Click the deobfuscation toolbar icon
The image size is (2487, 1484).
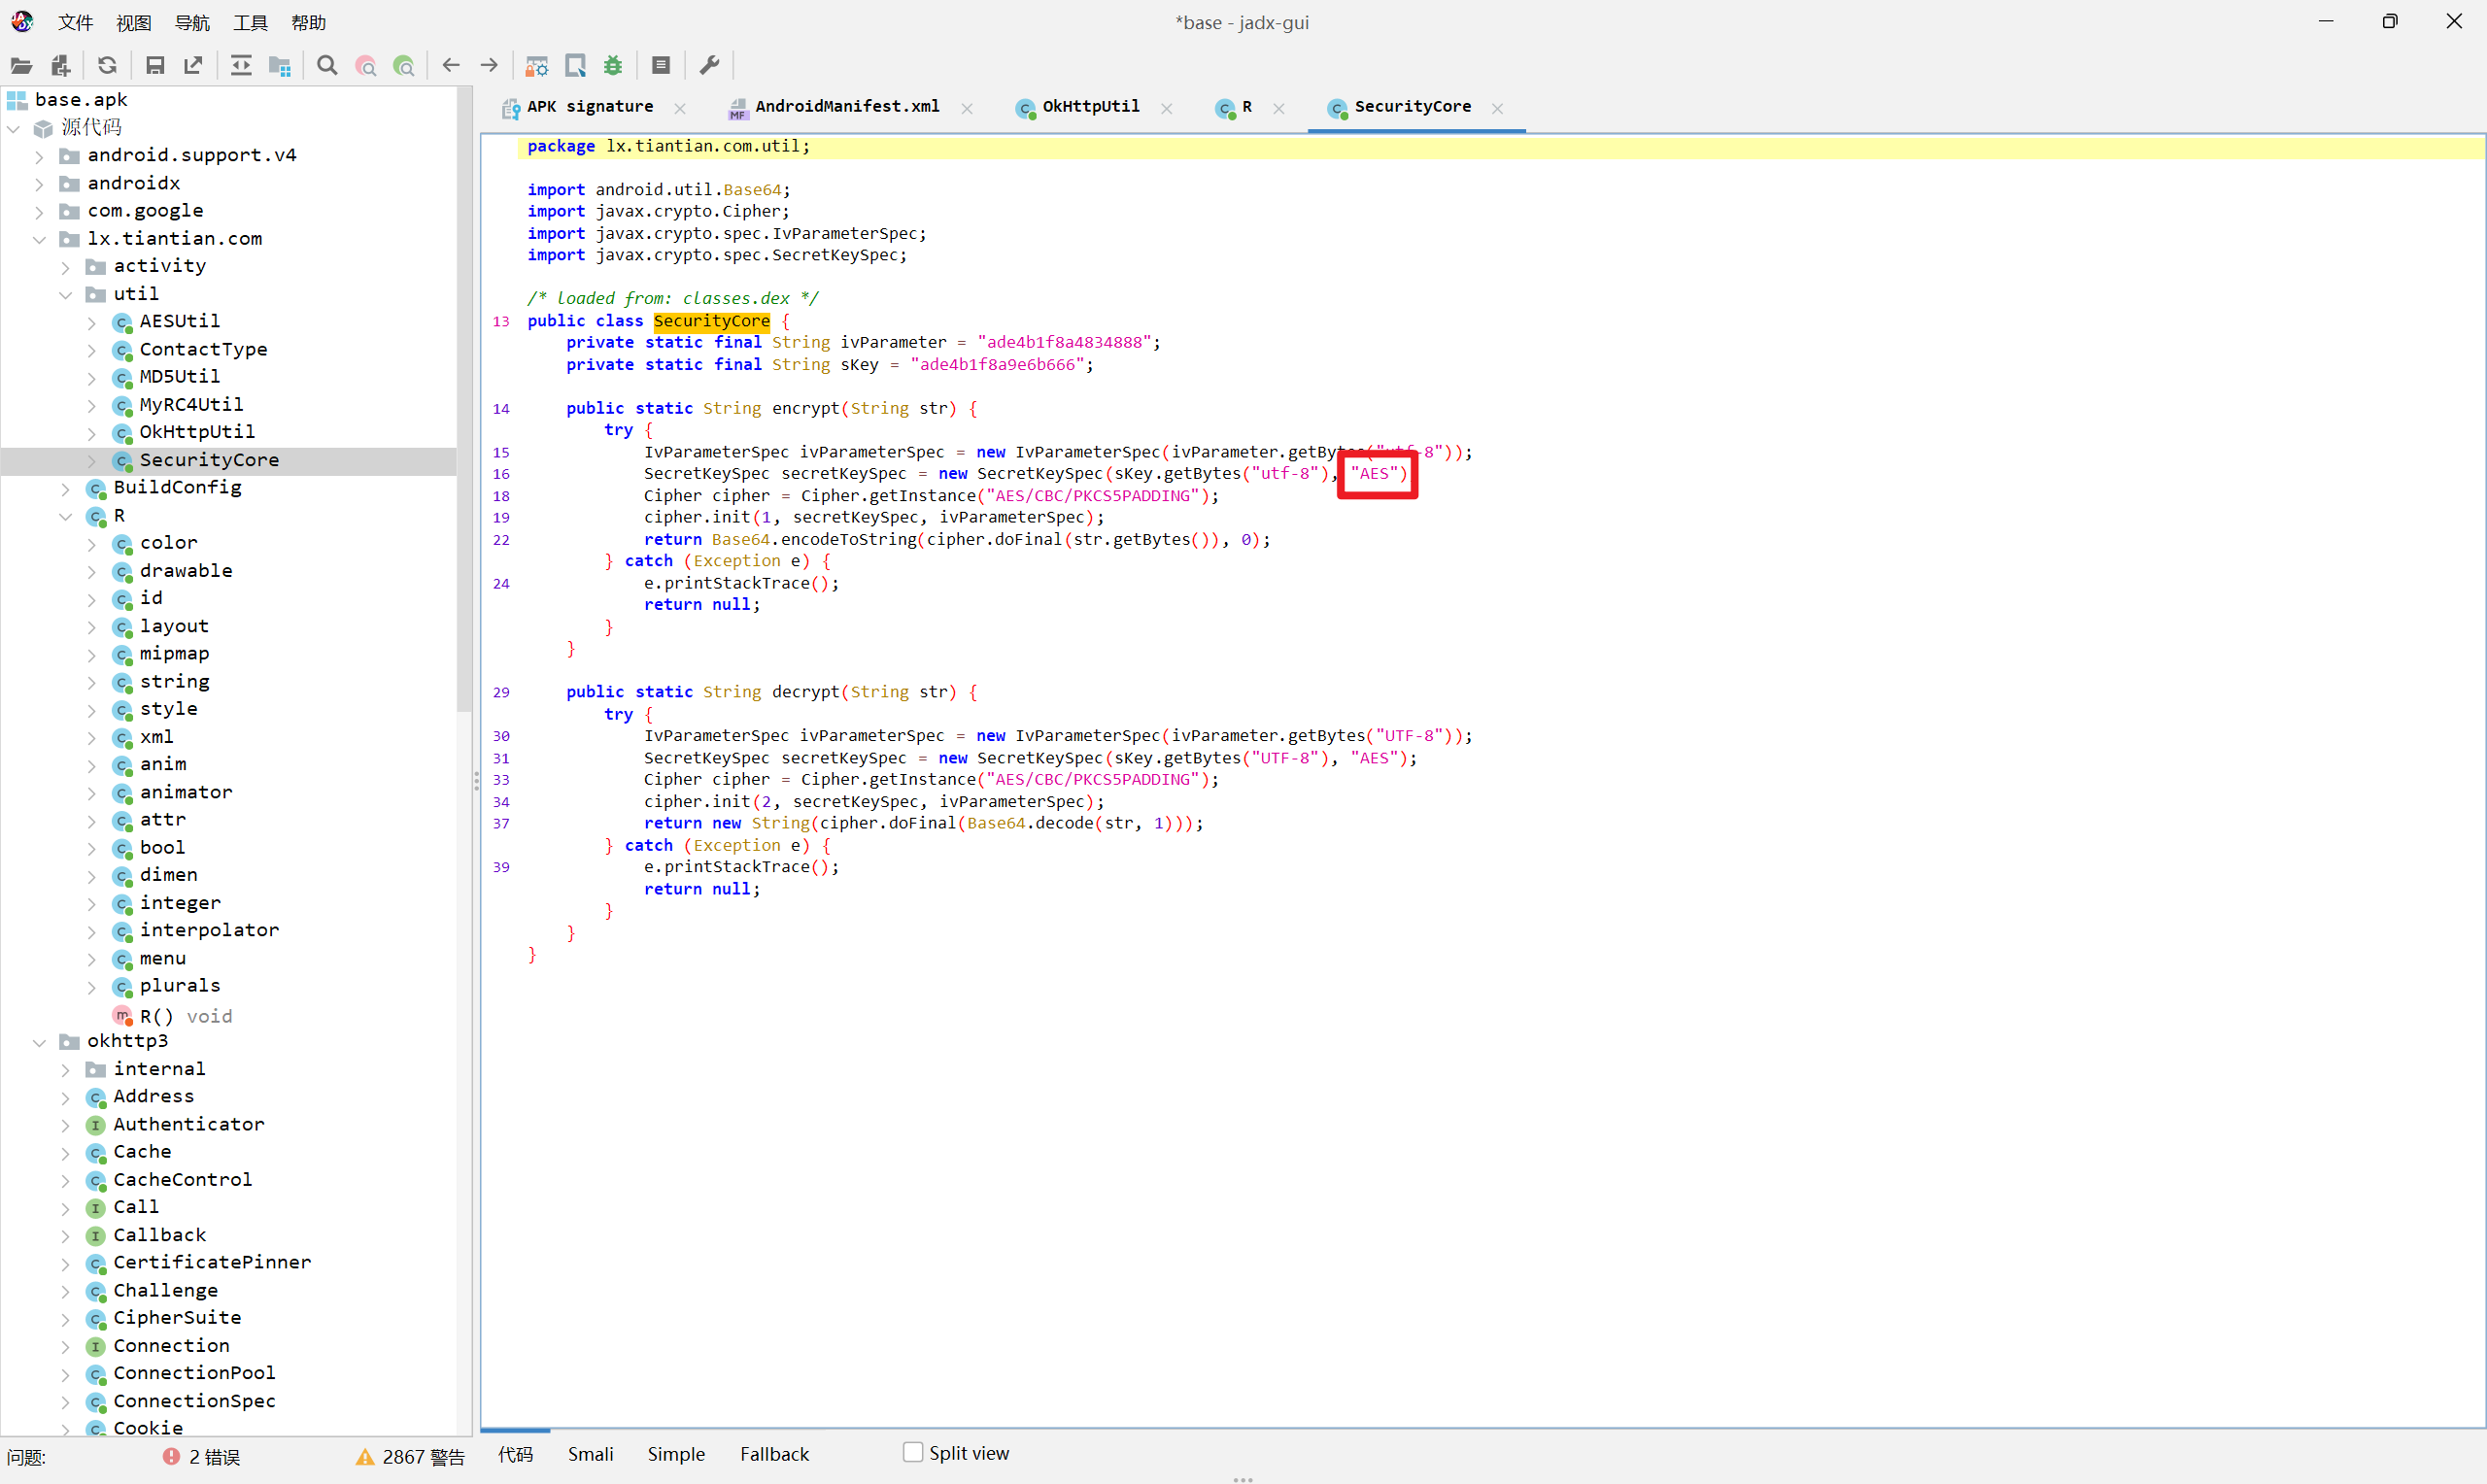pos(537,66)
